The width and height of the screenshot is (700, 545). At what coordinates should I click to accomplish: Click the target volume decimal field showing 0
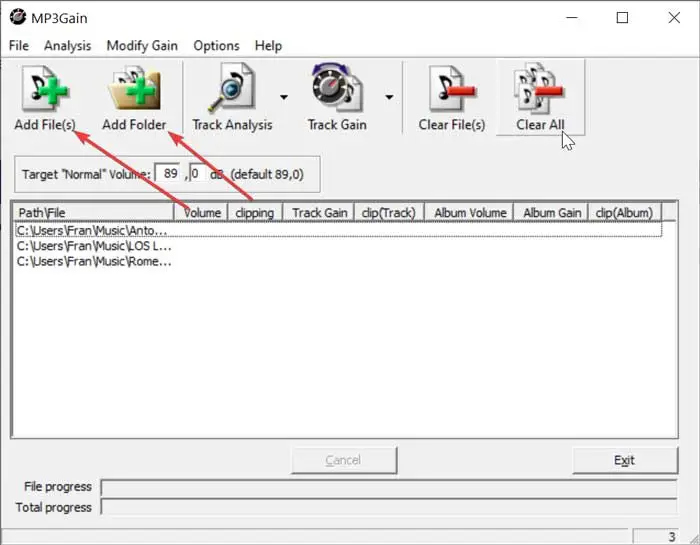pos(197,173)
